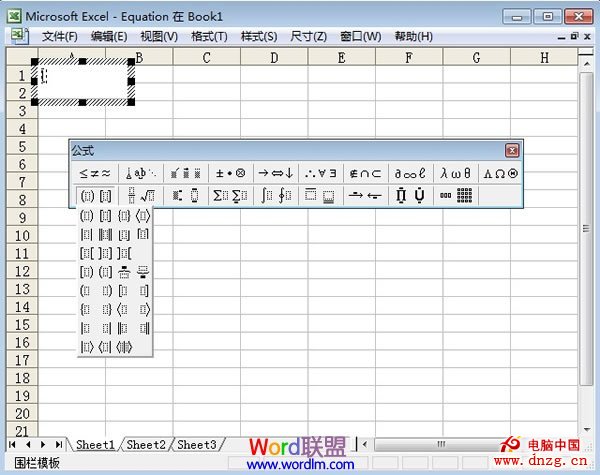Insert curly braces fence template
This screenshot has width=600, height=475.
pyautogui.click(x=124, y=216)
